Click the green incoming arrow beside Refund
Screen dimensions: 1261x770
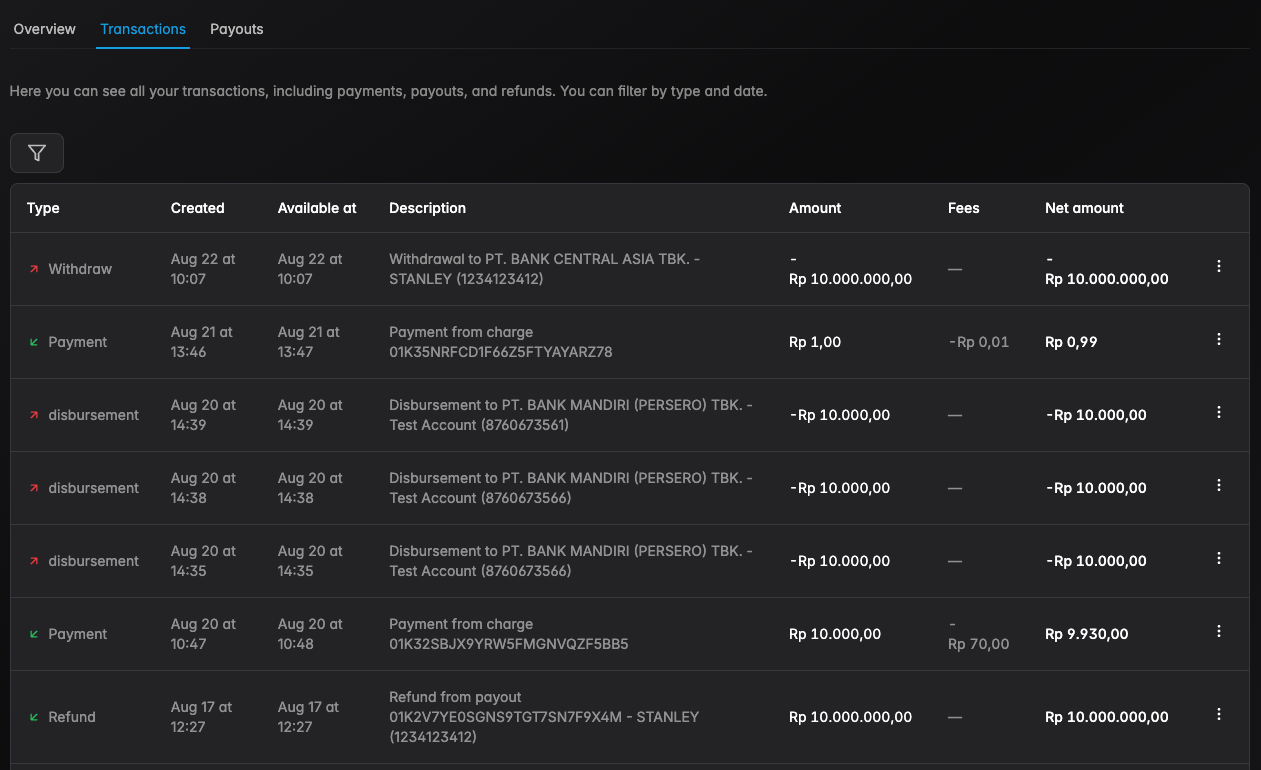(33, 716)
